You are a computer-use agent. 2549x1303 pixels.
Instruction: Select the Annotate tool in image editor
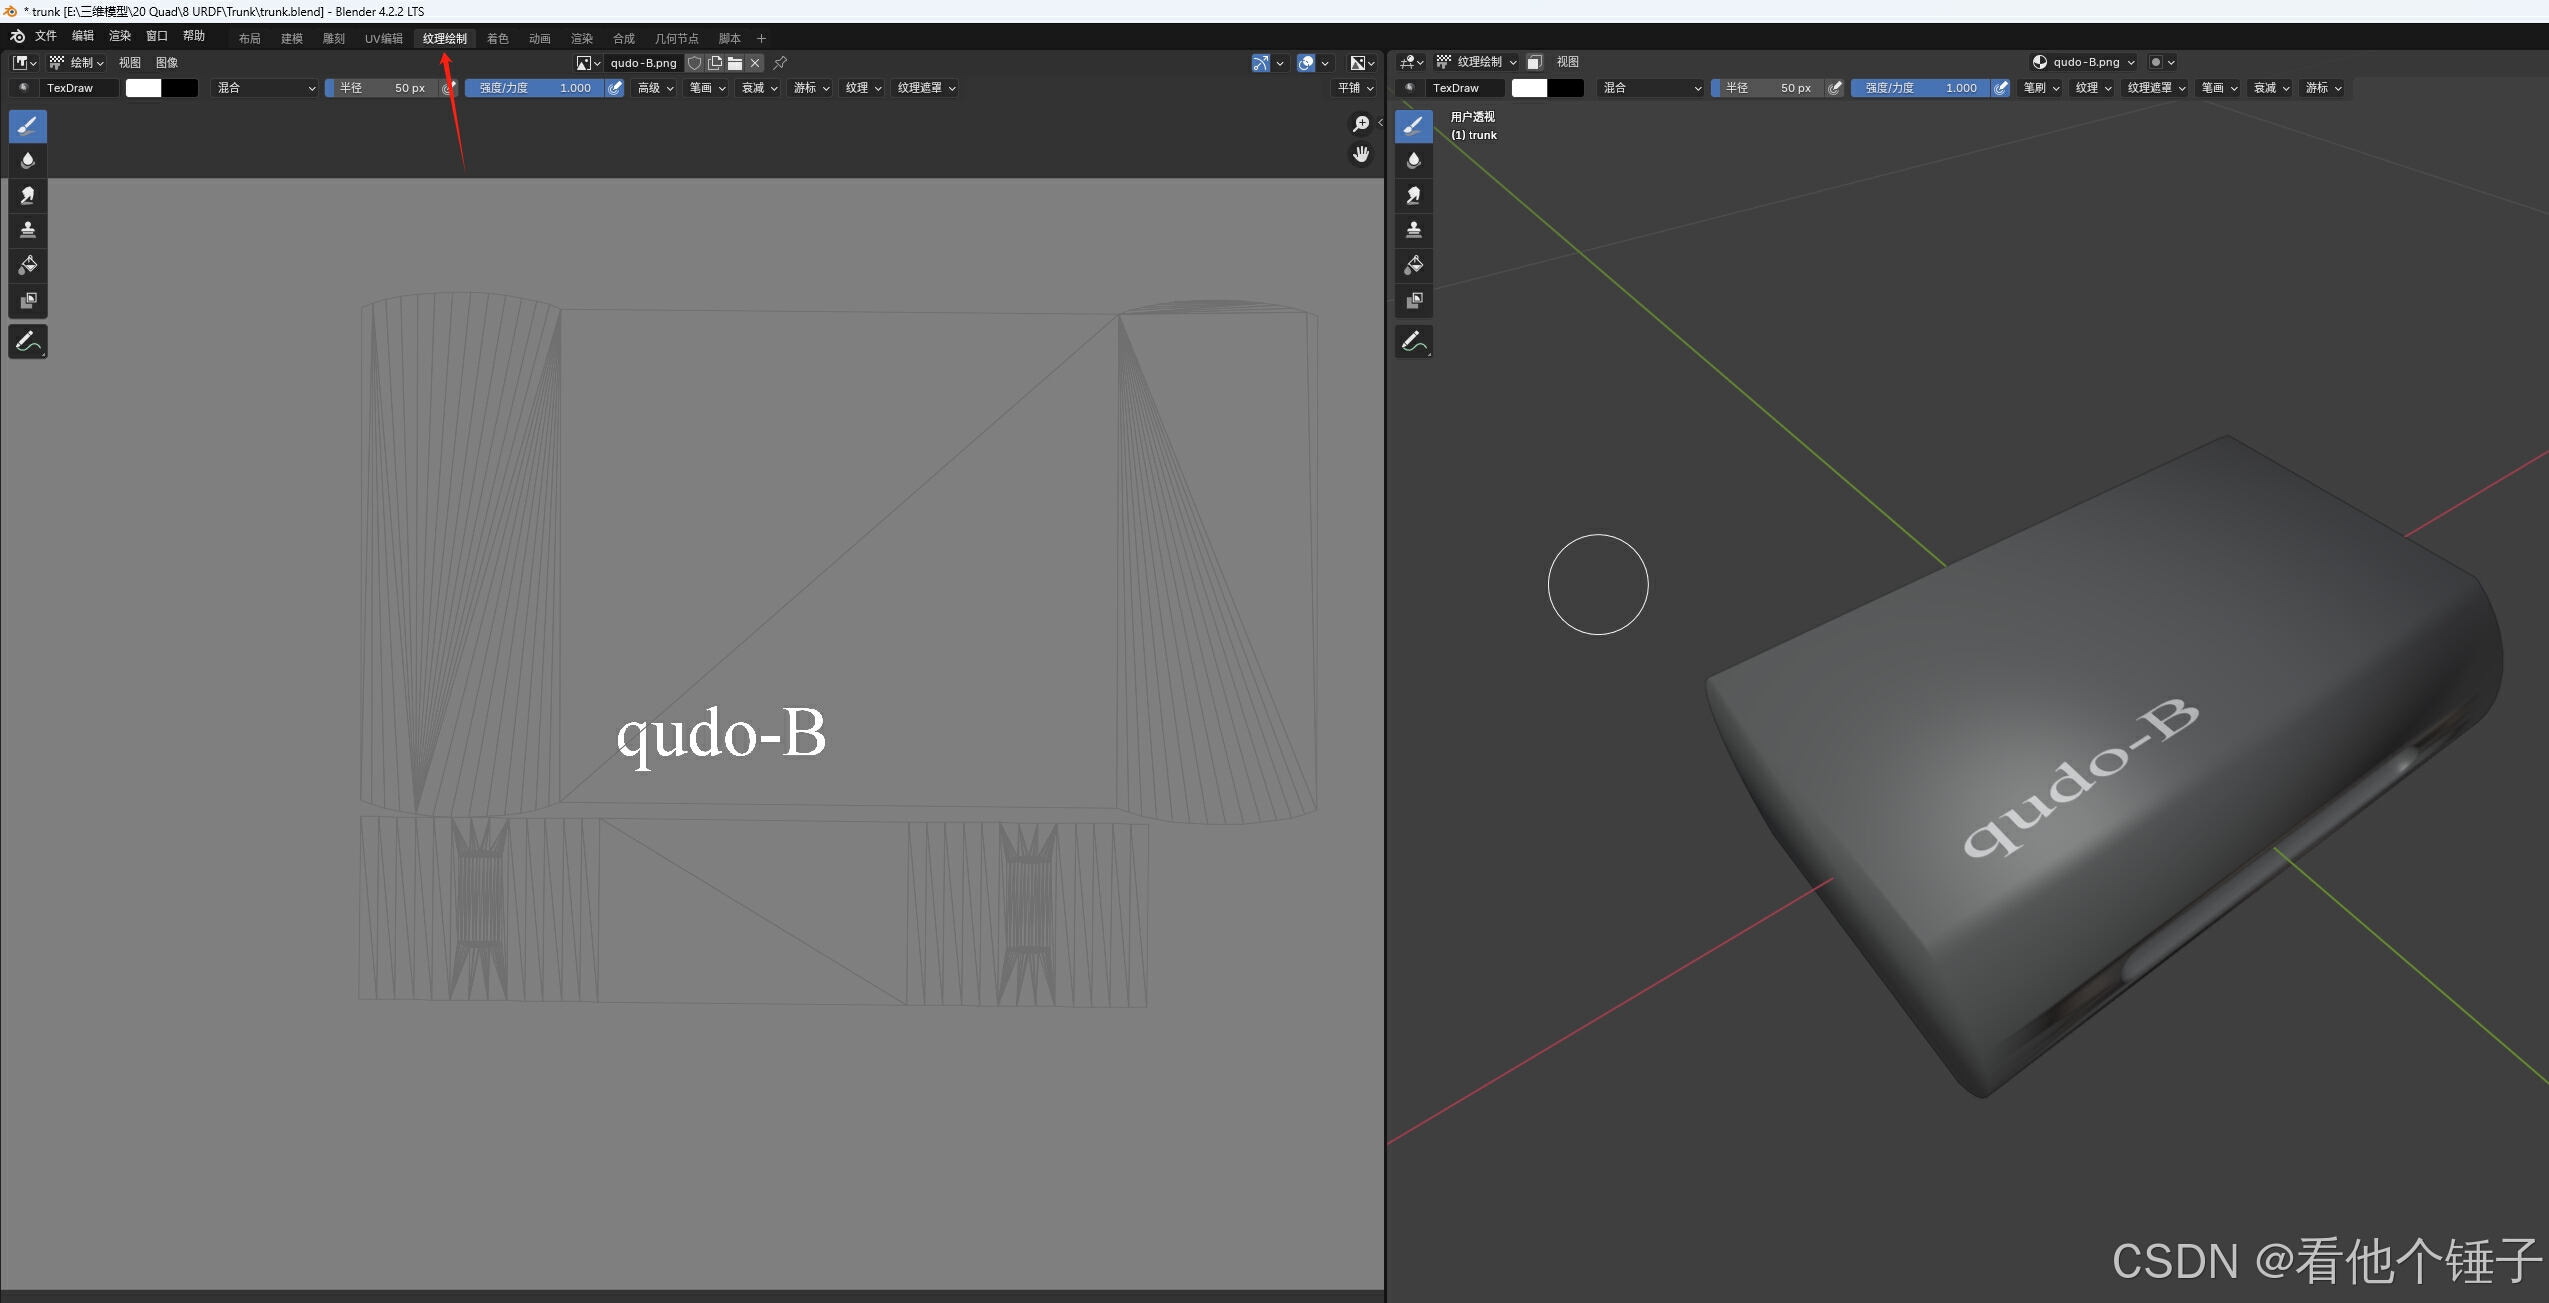(x=28, y=341)
